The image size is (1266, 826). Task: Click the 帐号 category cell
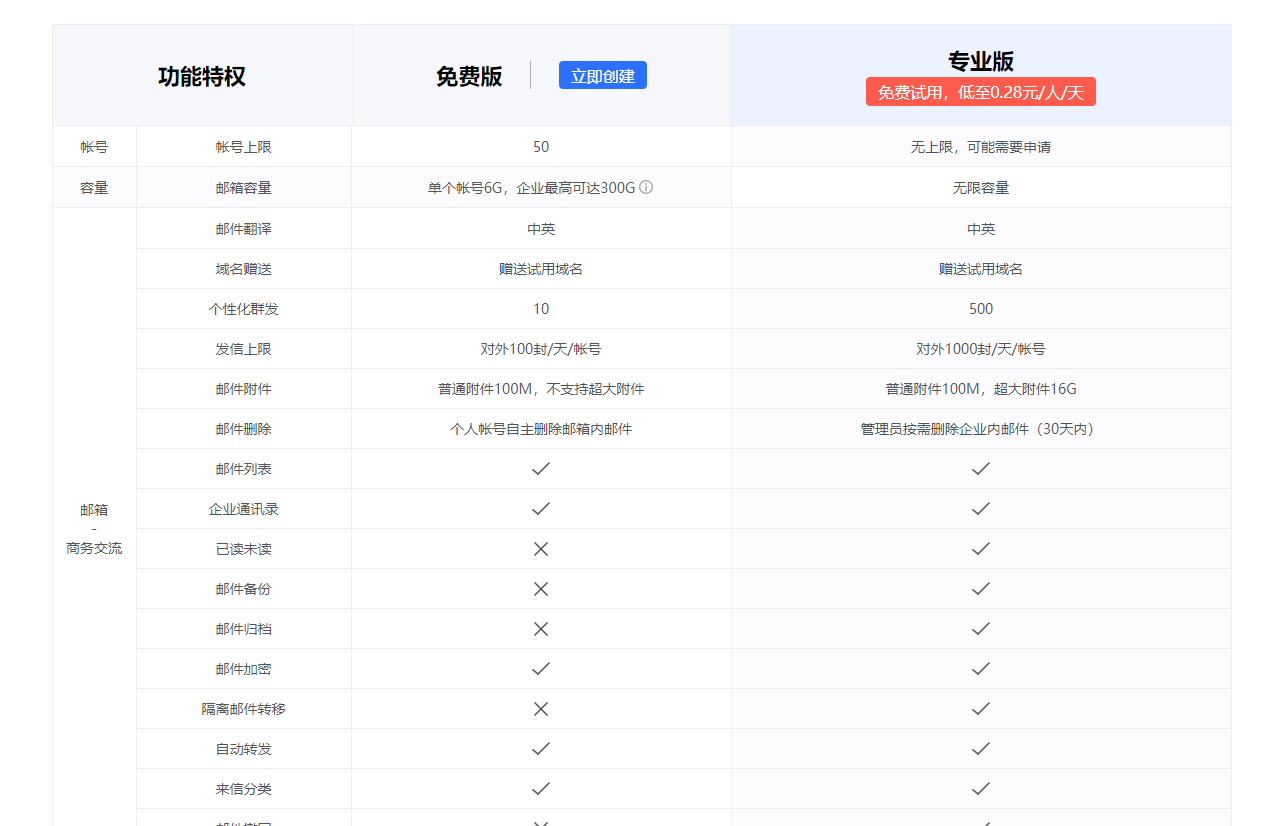(x=94, y=147)
